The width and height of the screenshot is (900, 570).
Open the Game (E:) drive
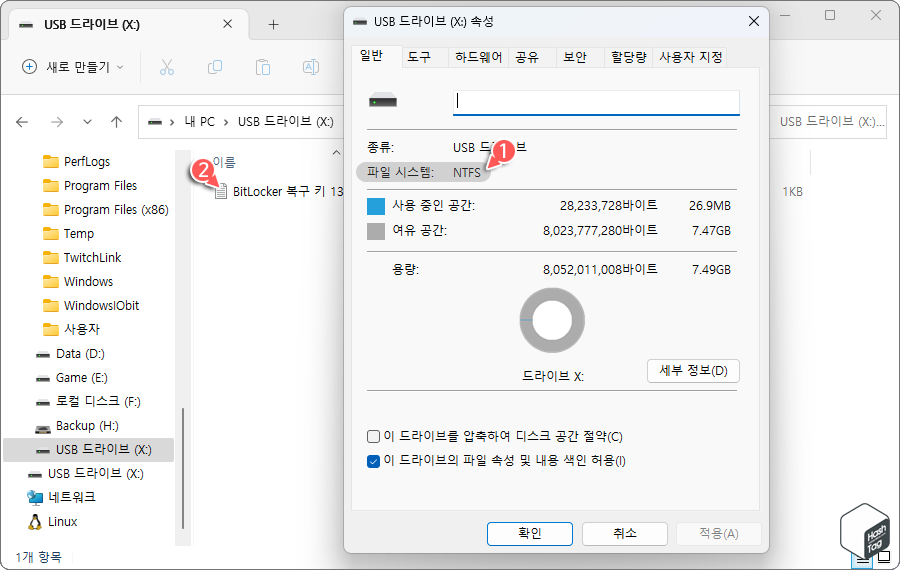[x=72, y=378]
